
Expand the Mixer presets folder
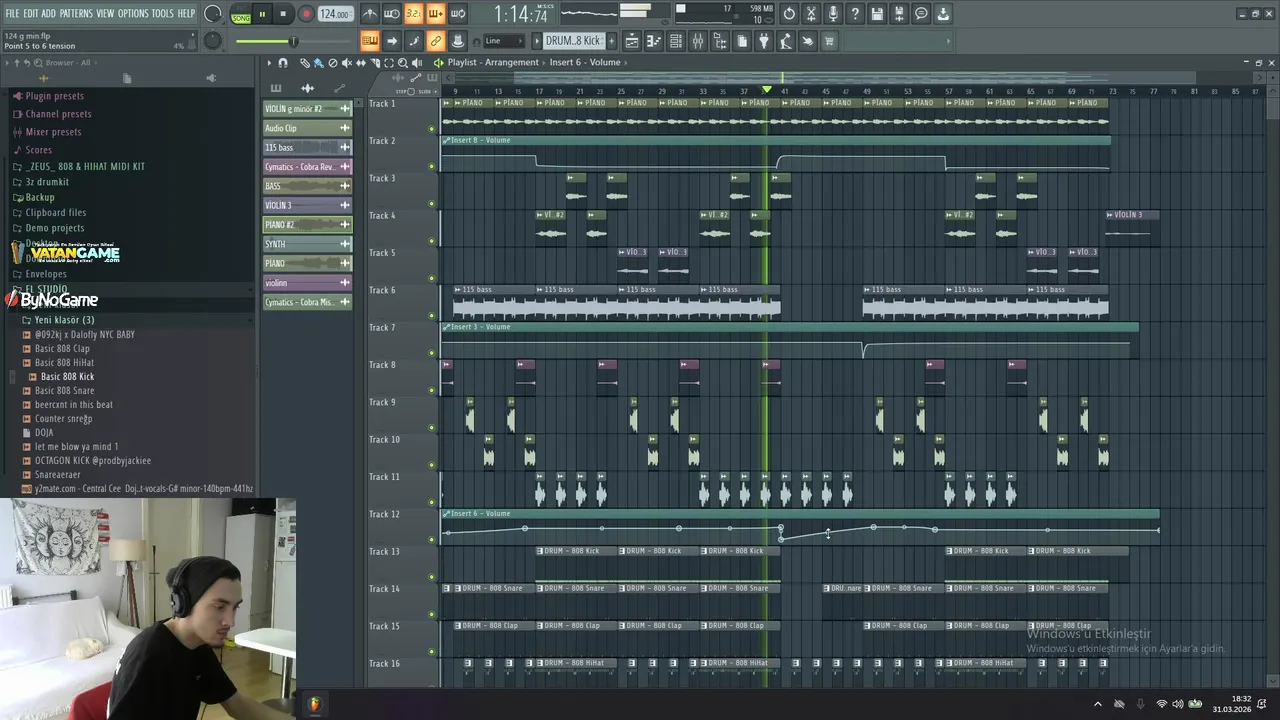pyautogui.click(x=53, y=132)
